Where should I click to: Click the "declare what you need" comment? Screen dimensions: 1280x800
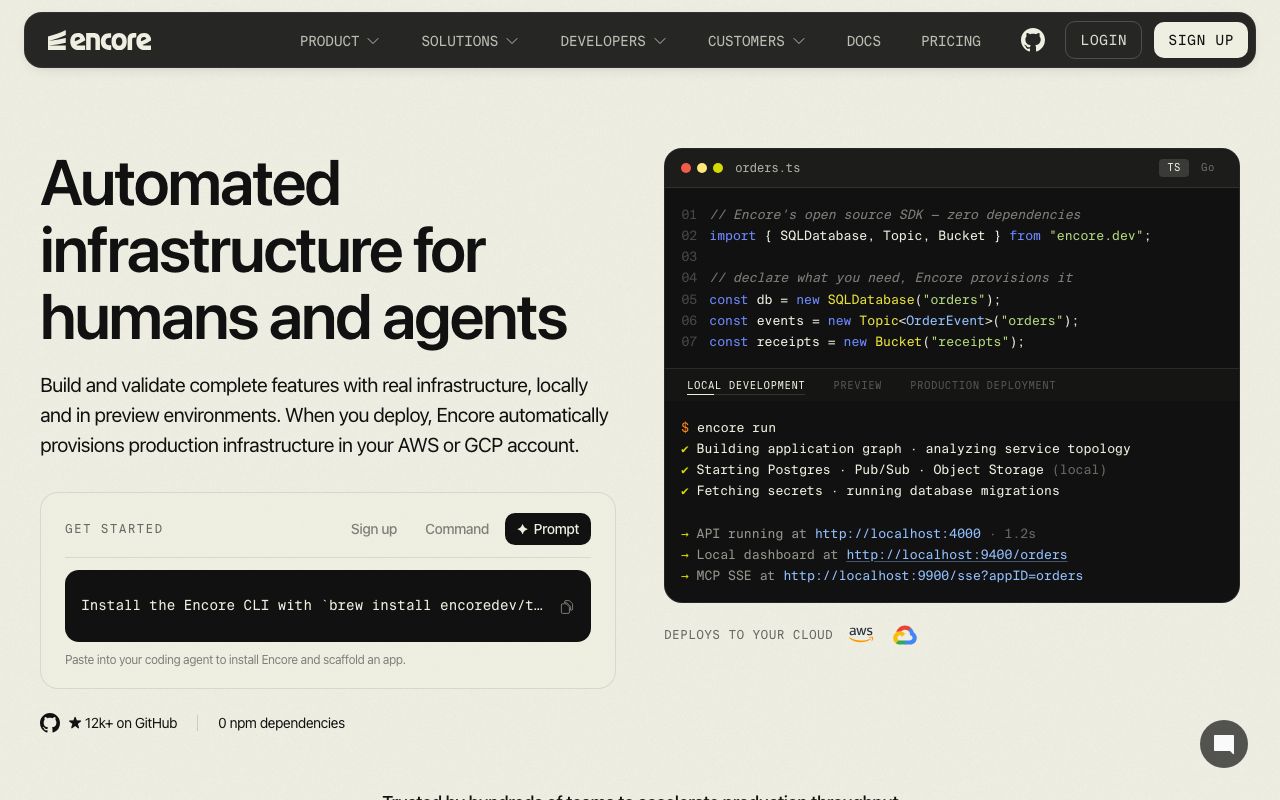[891, 278]
